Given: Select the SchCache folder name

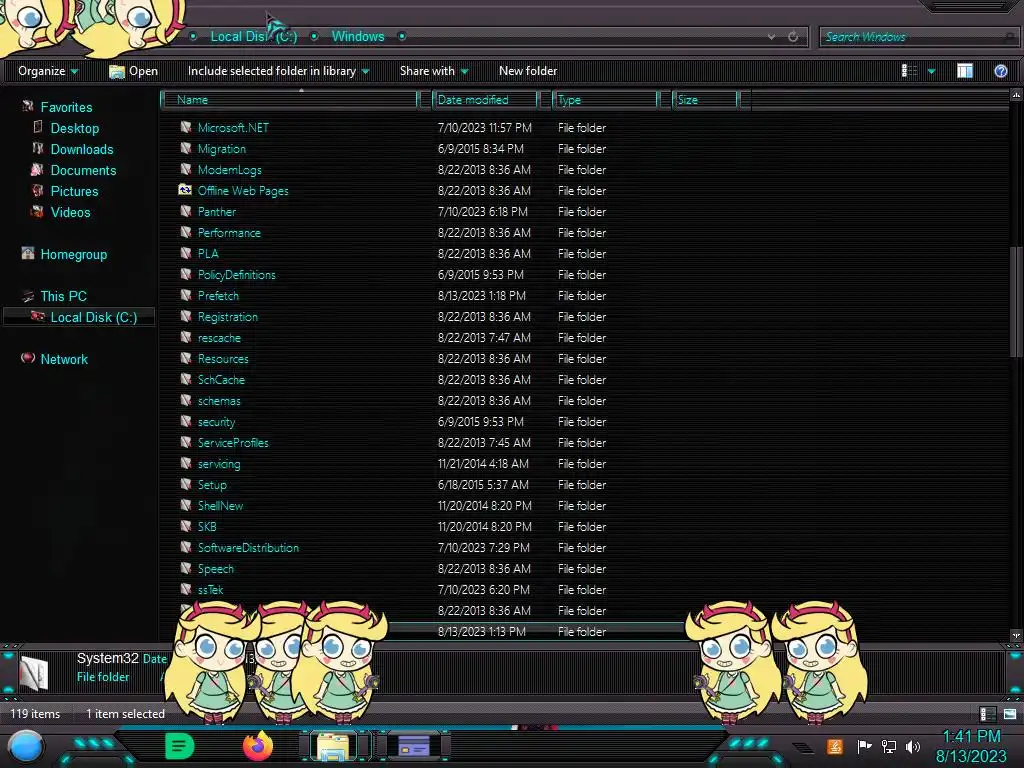Looking at the screenshot, I should [221, 379].
